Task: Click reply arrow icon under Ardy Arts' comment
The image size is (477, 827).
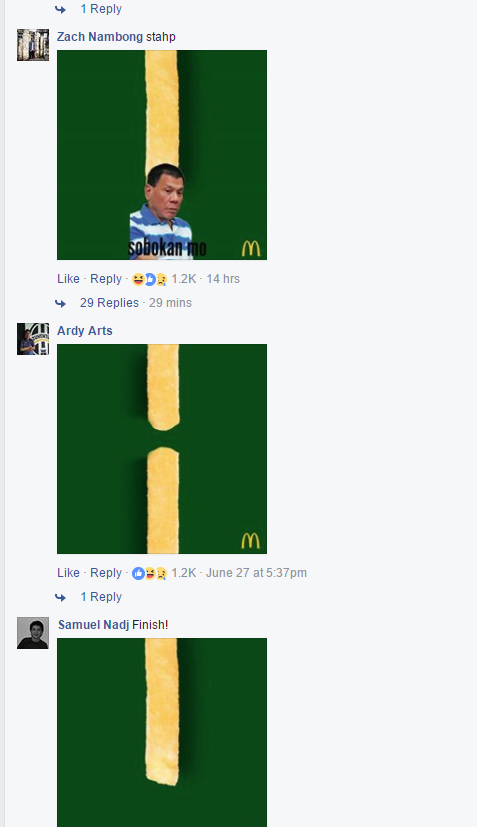Action: (61, 597)
